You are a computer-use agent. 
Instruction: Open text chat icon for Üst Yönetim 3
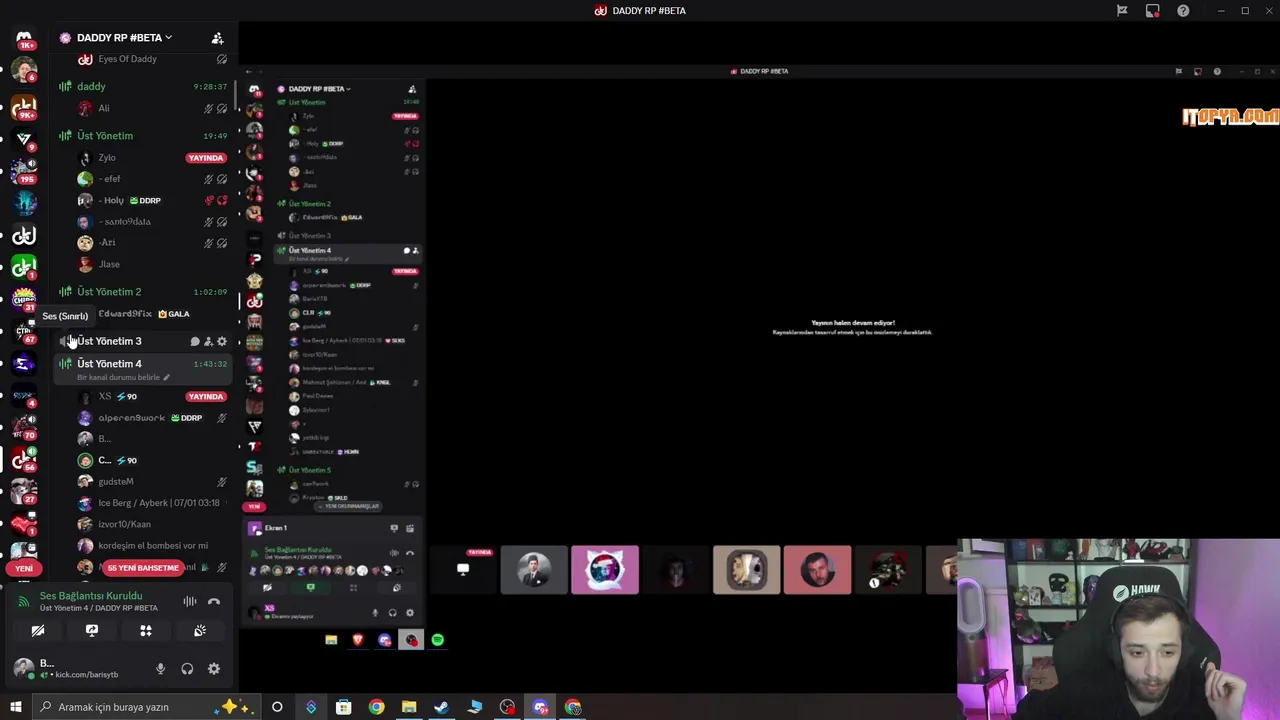point(195,342)
